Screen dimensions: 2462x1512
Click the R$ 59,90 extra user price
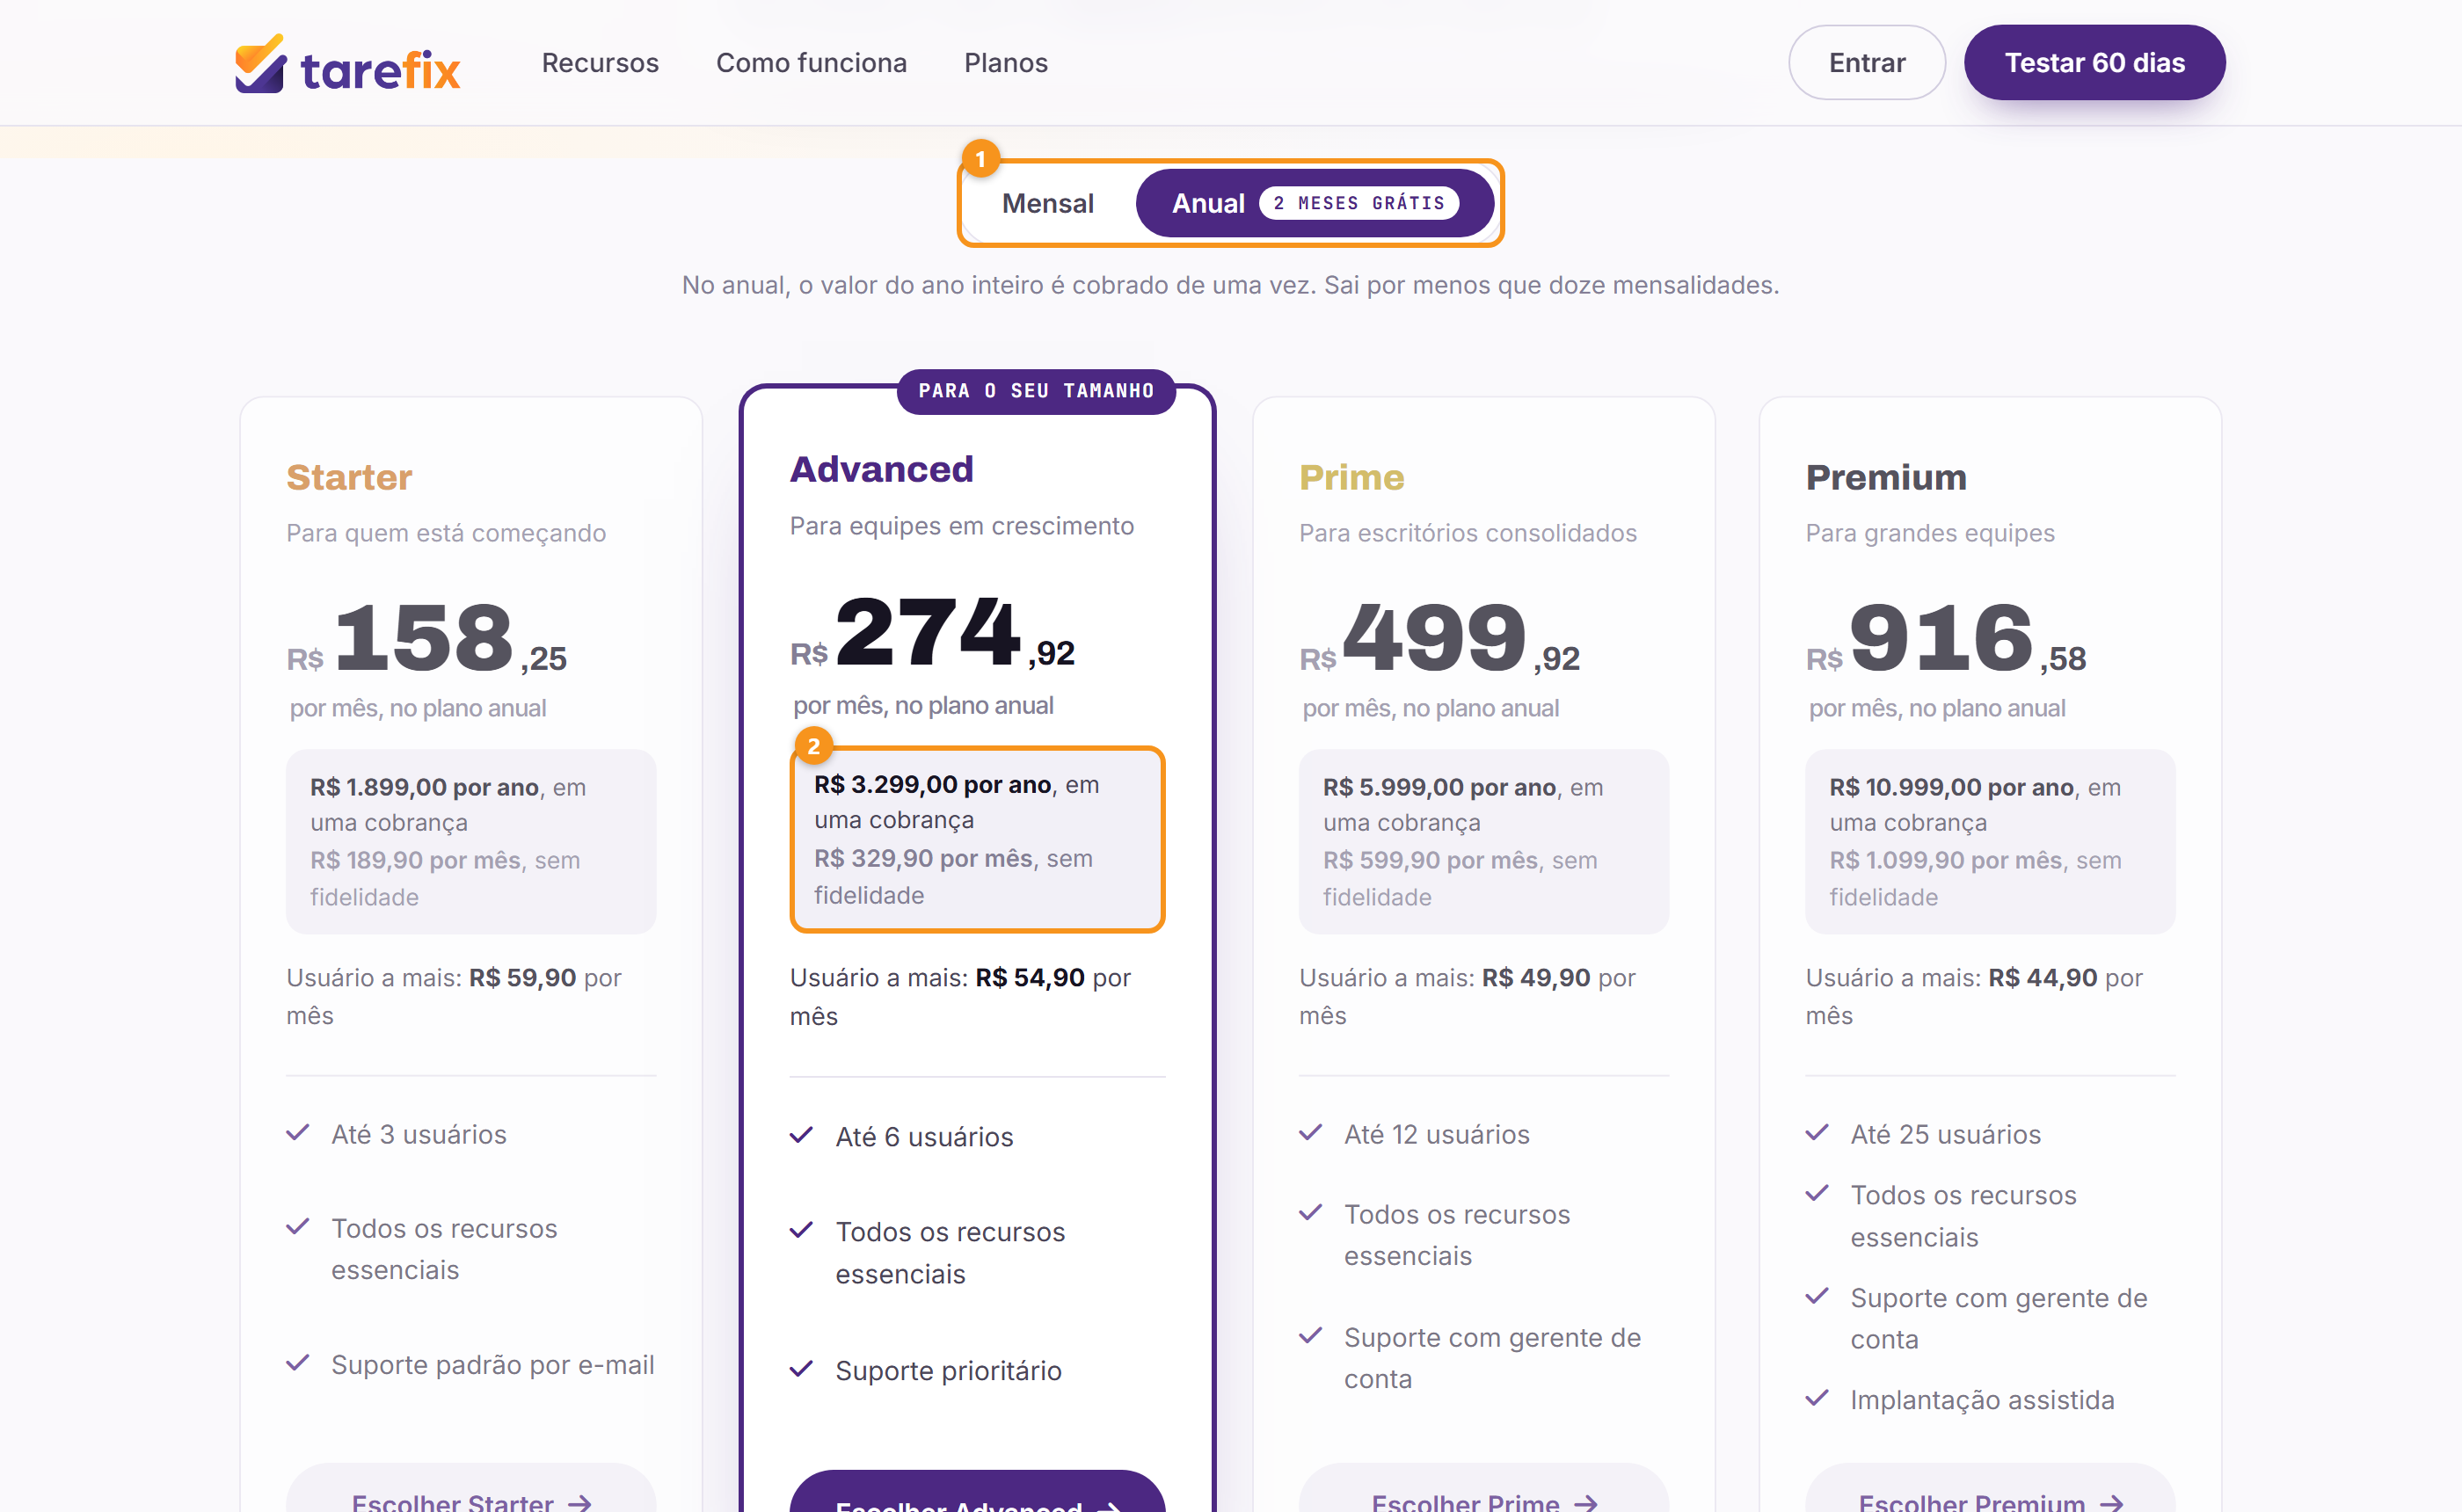[x=522, y=977]
